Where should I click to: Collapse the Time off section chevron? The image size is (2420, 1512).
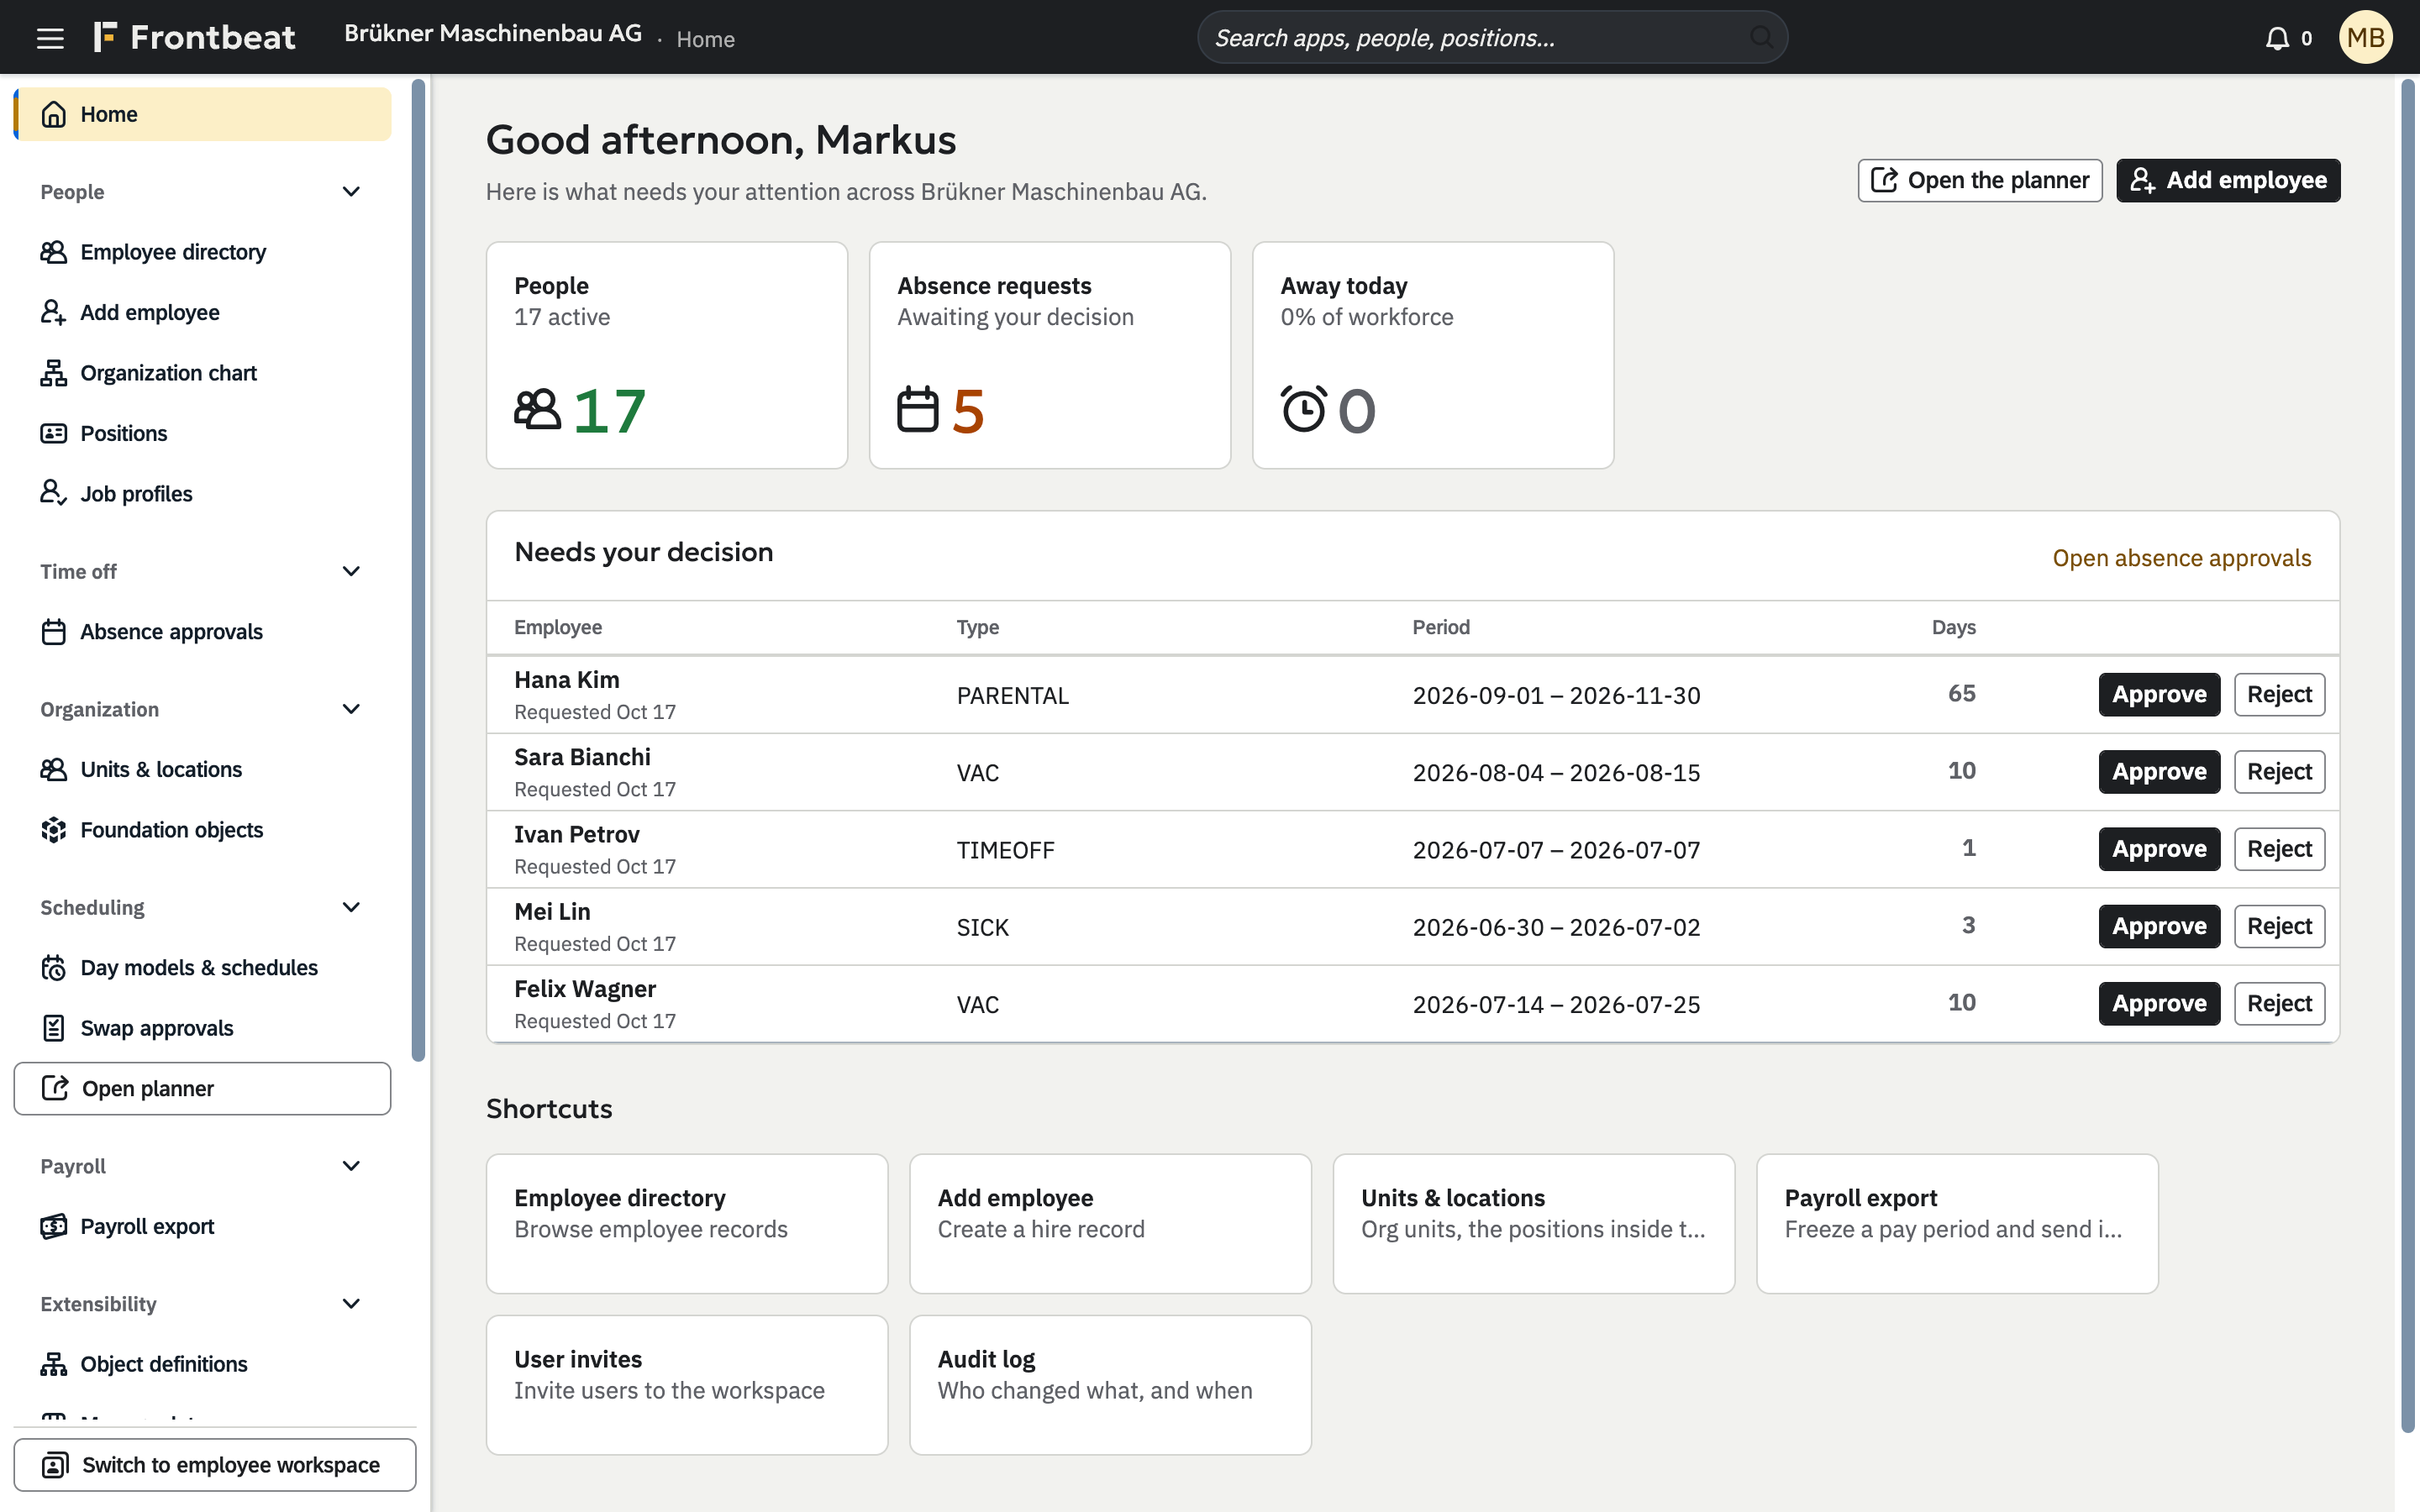point(351,571)
